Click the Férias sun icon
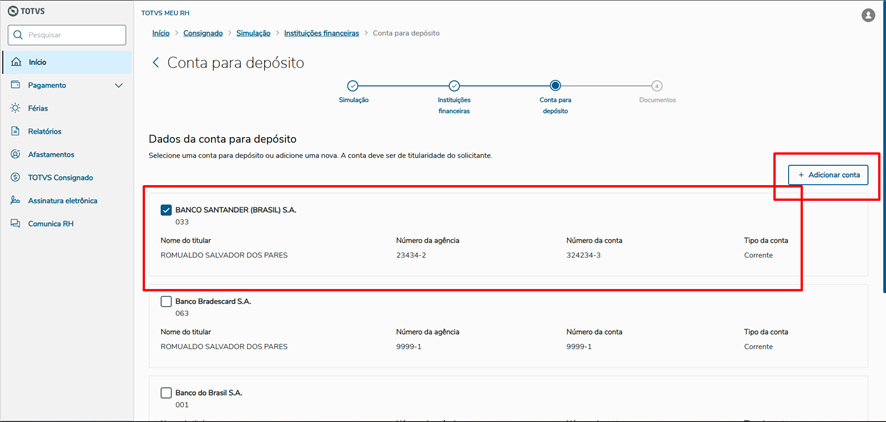Image resolution: width=886 pixels, height=422 pixels. tap(16, 108)
